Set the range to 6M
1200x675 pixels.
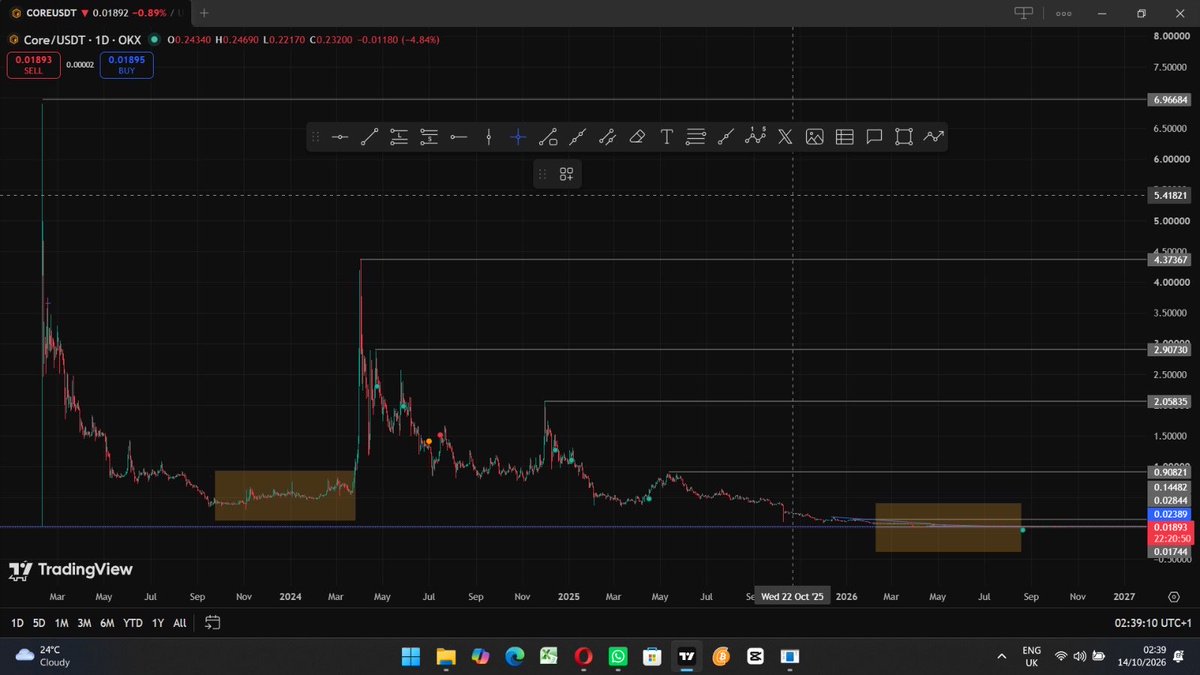[108, 623]
